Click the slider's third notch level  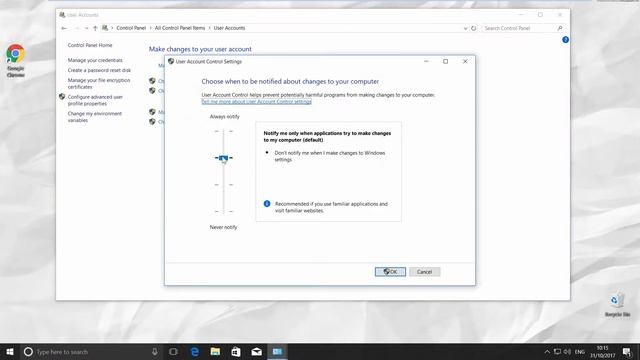click(224, 185)
